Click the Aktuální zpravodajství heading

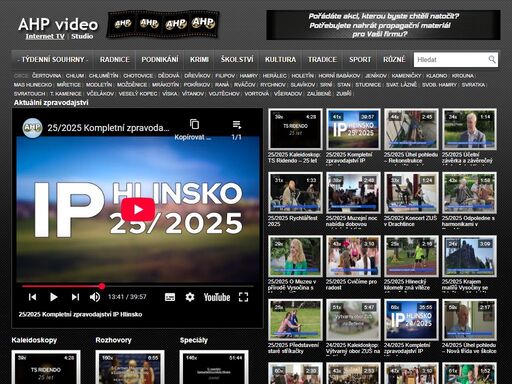click(51, 103)
